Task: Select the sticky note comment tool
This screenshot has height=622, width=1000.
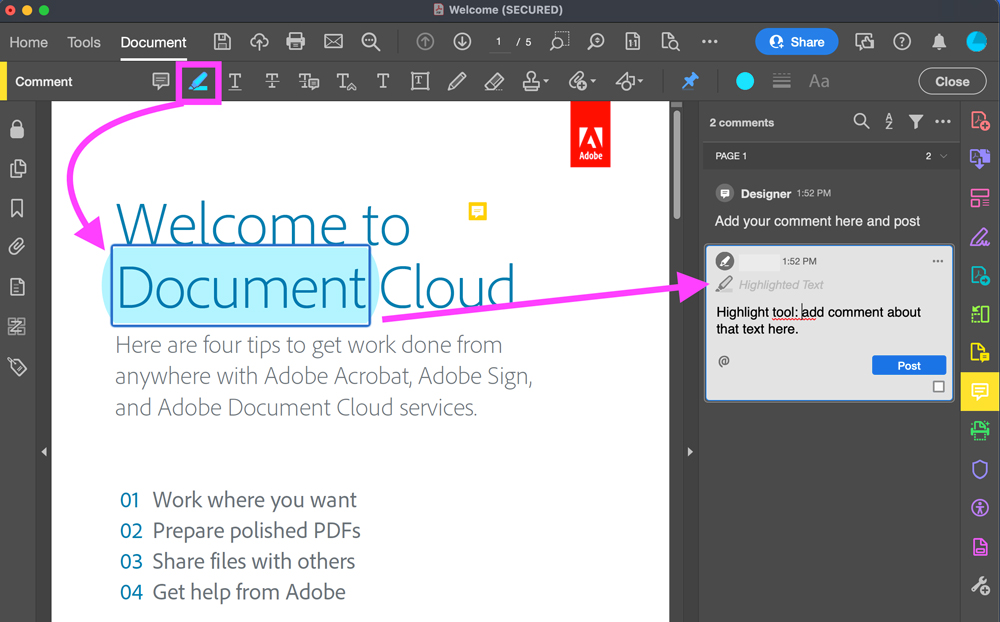Action: click(160, 81)
